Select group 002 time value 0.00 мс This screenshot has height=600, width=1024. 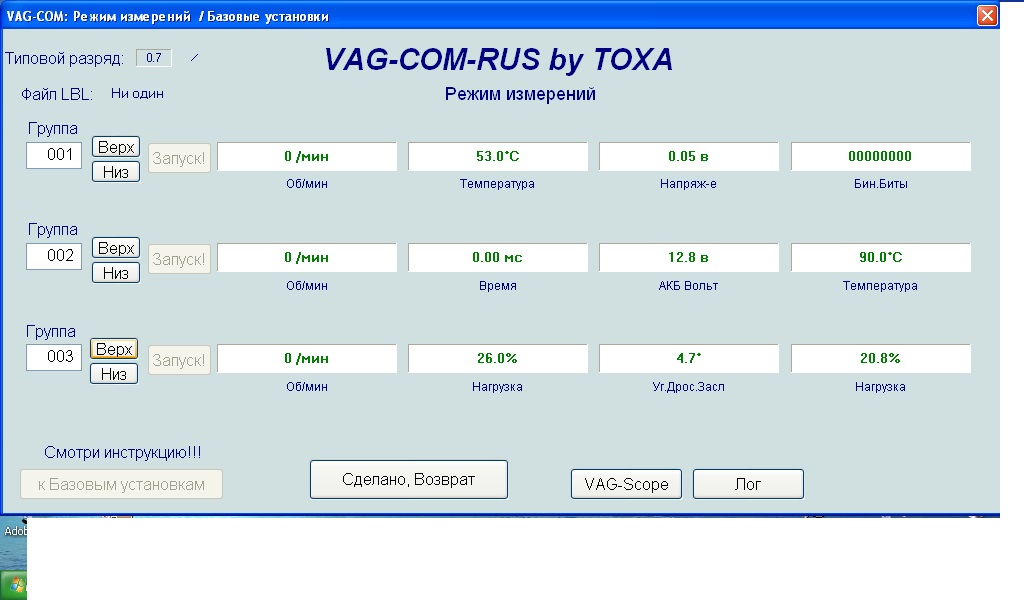tap(498, 257)
